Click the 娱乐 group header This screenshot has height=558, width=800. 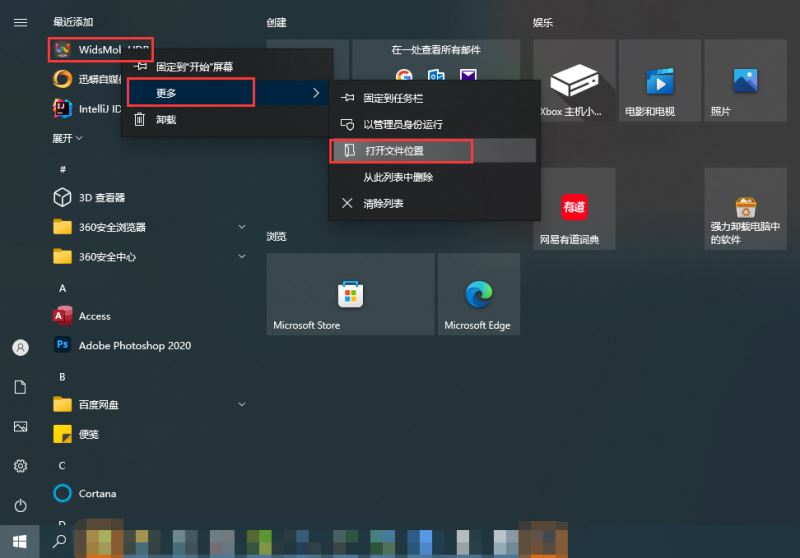(x=543, y=22)
